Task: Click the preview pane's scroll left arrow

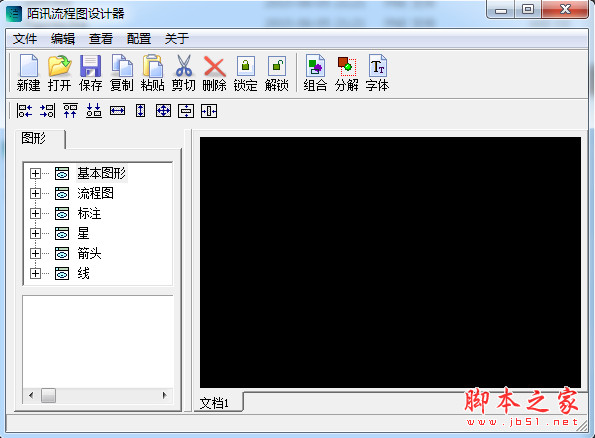Action: [x=31, y=395]
